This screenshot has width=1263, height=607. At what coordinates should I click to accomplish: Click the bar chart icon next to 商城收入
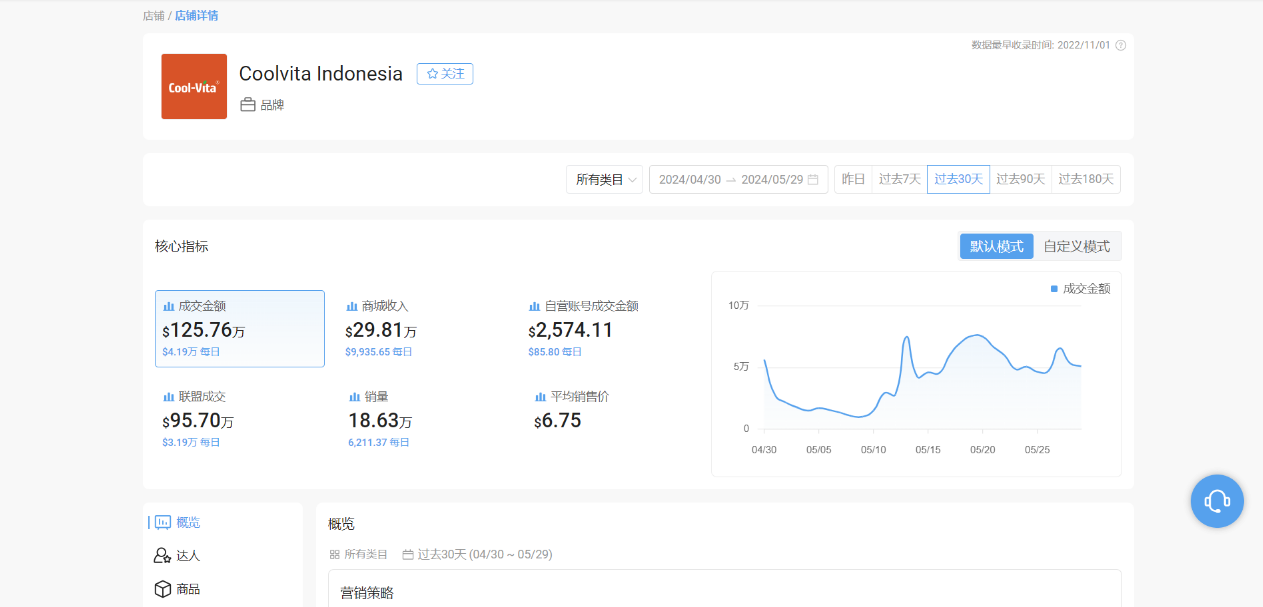352,306
